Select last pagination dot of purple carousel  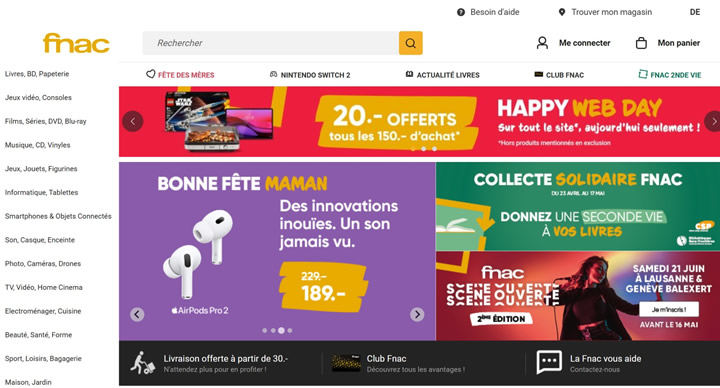pyautogui.click(x=290, y=331)
